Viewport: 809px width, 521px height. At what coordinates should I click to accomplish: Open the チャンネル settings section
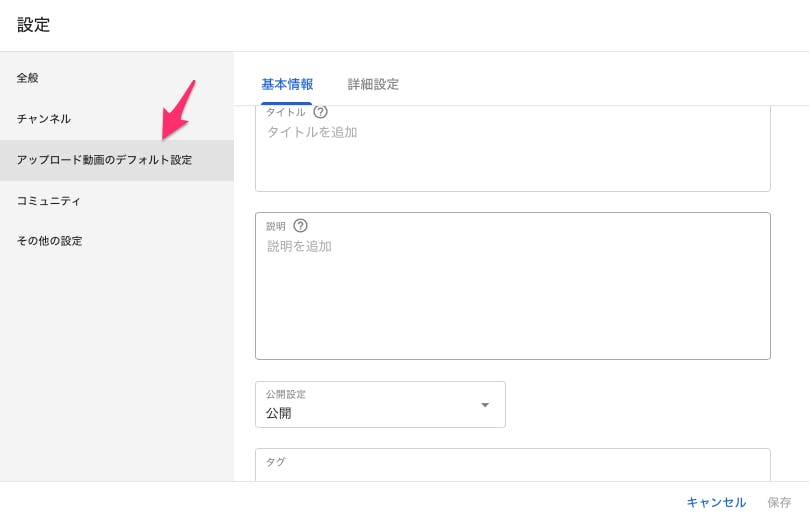coord(44,119)
